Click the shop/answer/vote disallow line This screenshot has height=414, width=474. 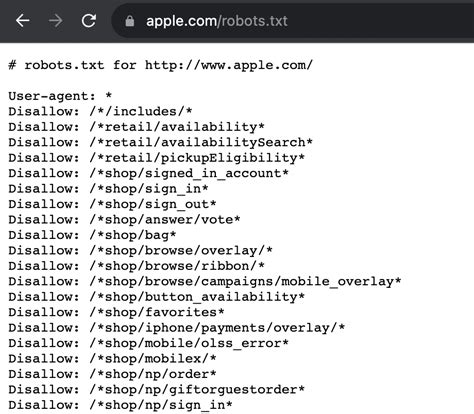[124, 220]
